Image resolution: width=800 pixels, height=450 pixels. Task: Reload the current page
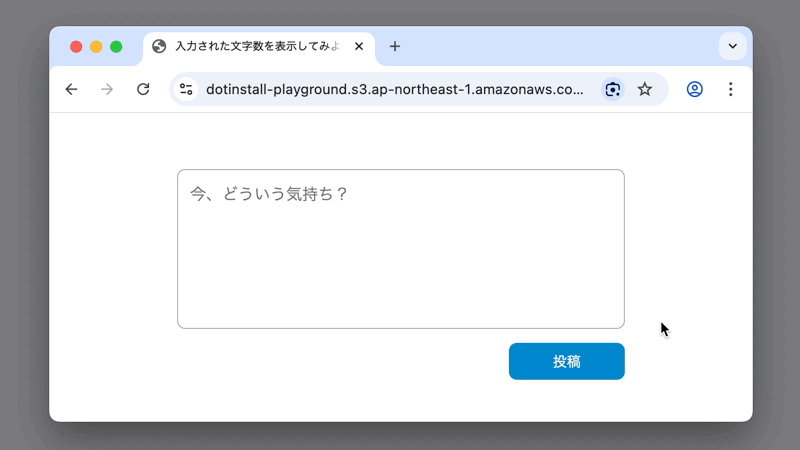click(143, 89)
